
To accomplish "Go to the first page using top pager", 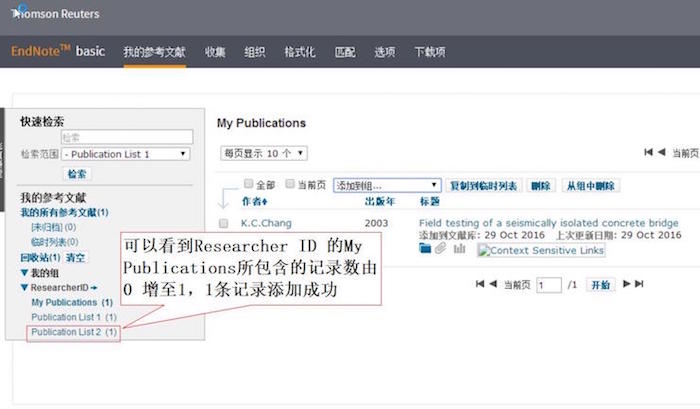I will (649, 152).
